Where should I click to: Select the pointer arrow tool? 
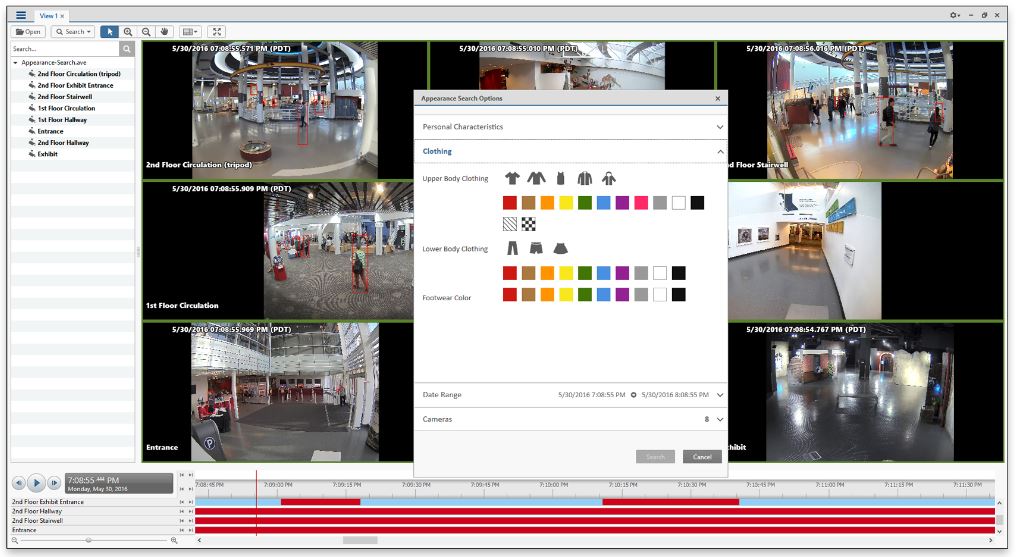[109, 31]
